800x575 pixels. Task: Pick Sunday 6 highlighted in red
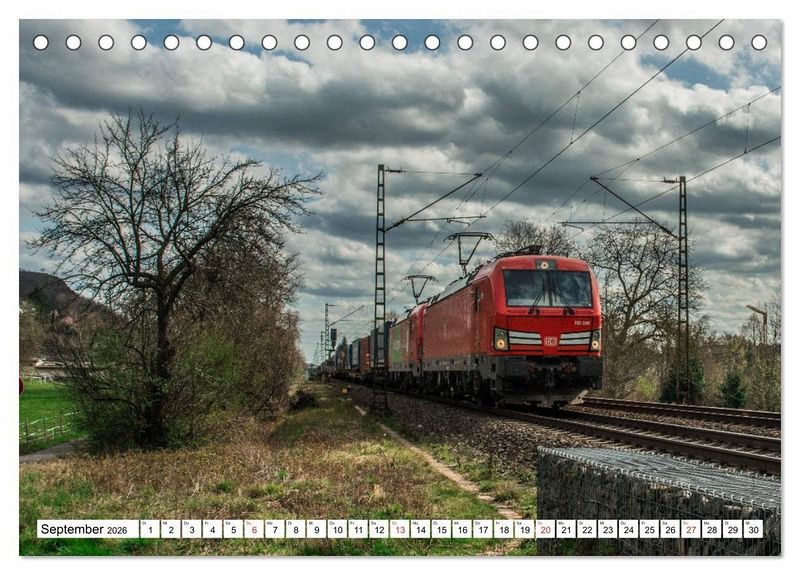pyautogui.click(x=254, y=529)
